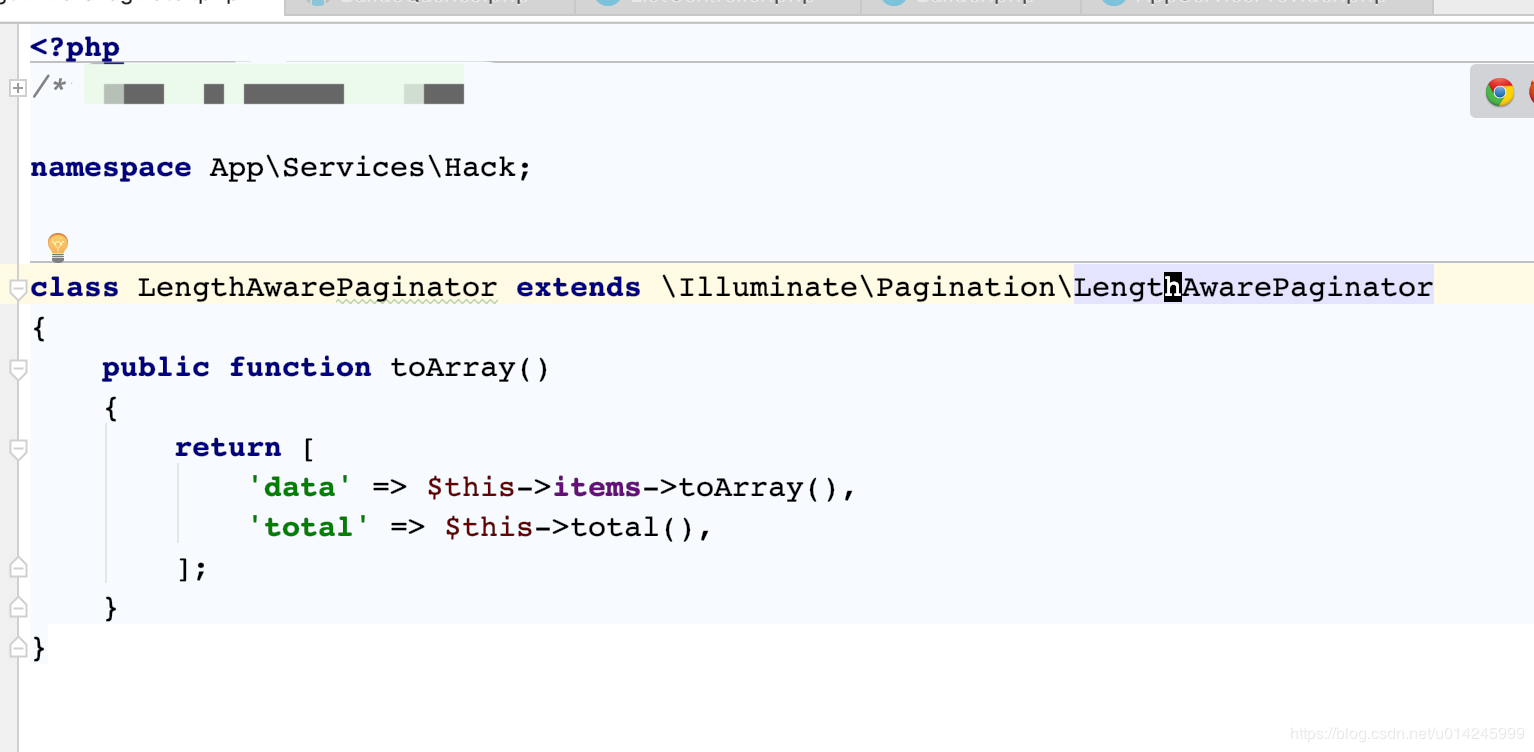Expand the folded block comment
The height and width of the screenshot is (752, 1534).
click(17, 88)
